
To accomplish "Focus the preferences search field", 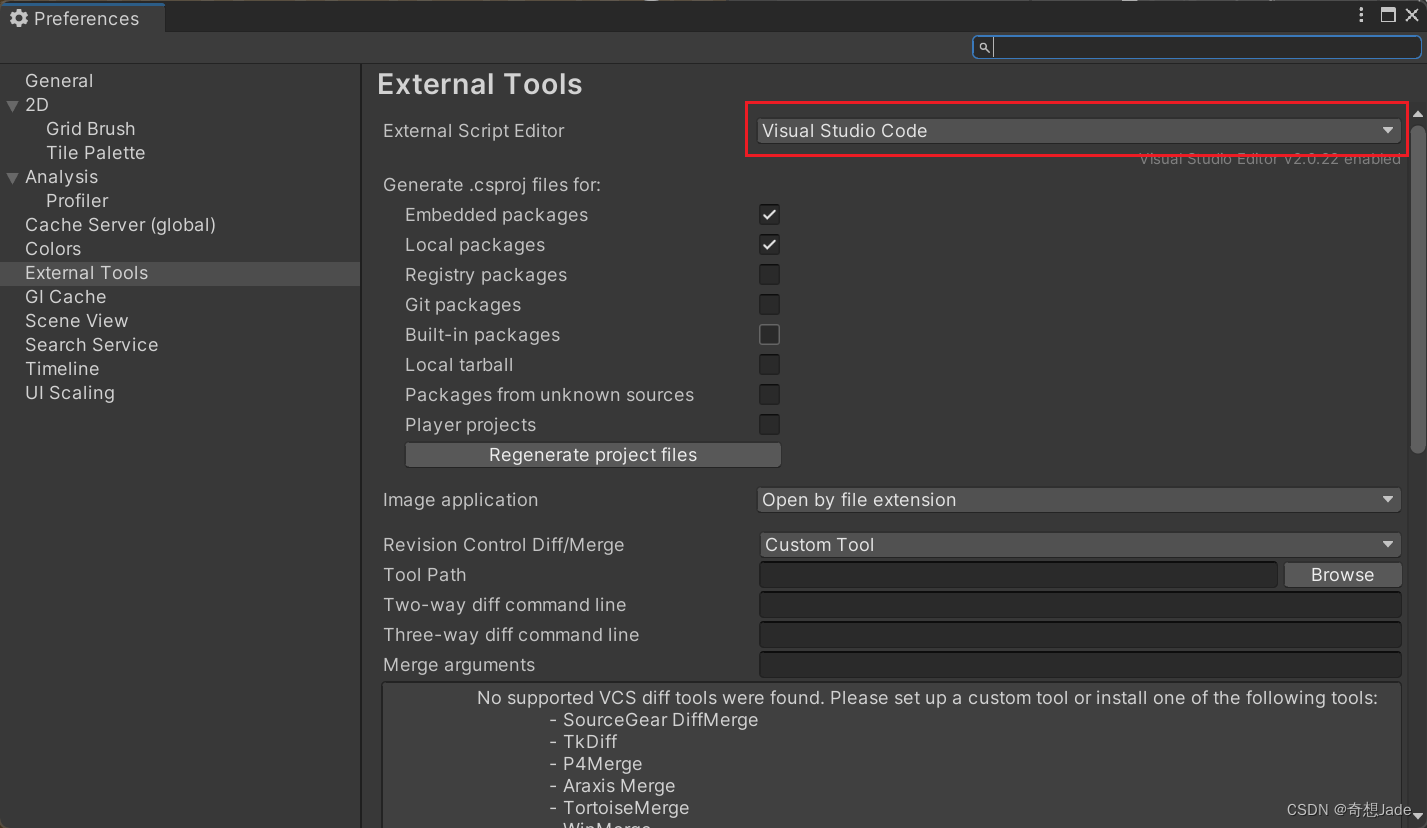I will 1197,47.
